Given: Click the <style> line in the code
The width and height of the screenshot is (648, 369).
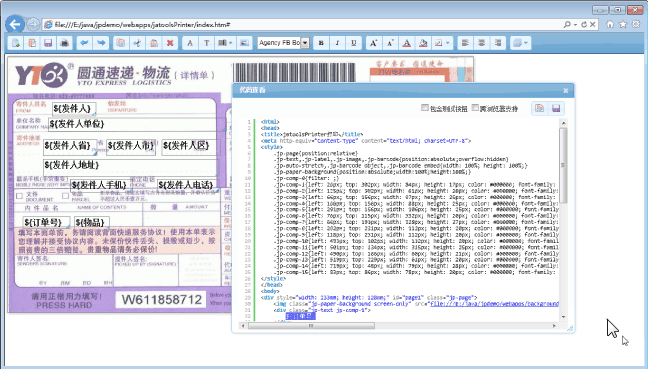Looking at the screenshot, I should pos(272,147).
